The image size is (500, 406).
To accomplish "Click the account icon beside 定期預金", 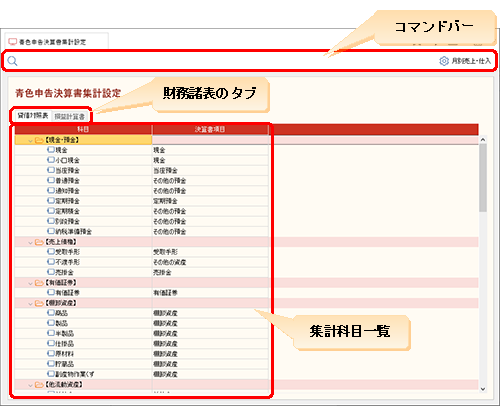I will pyautogui.click(x=51, y=201).
